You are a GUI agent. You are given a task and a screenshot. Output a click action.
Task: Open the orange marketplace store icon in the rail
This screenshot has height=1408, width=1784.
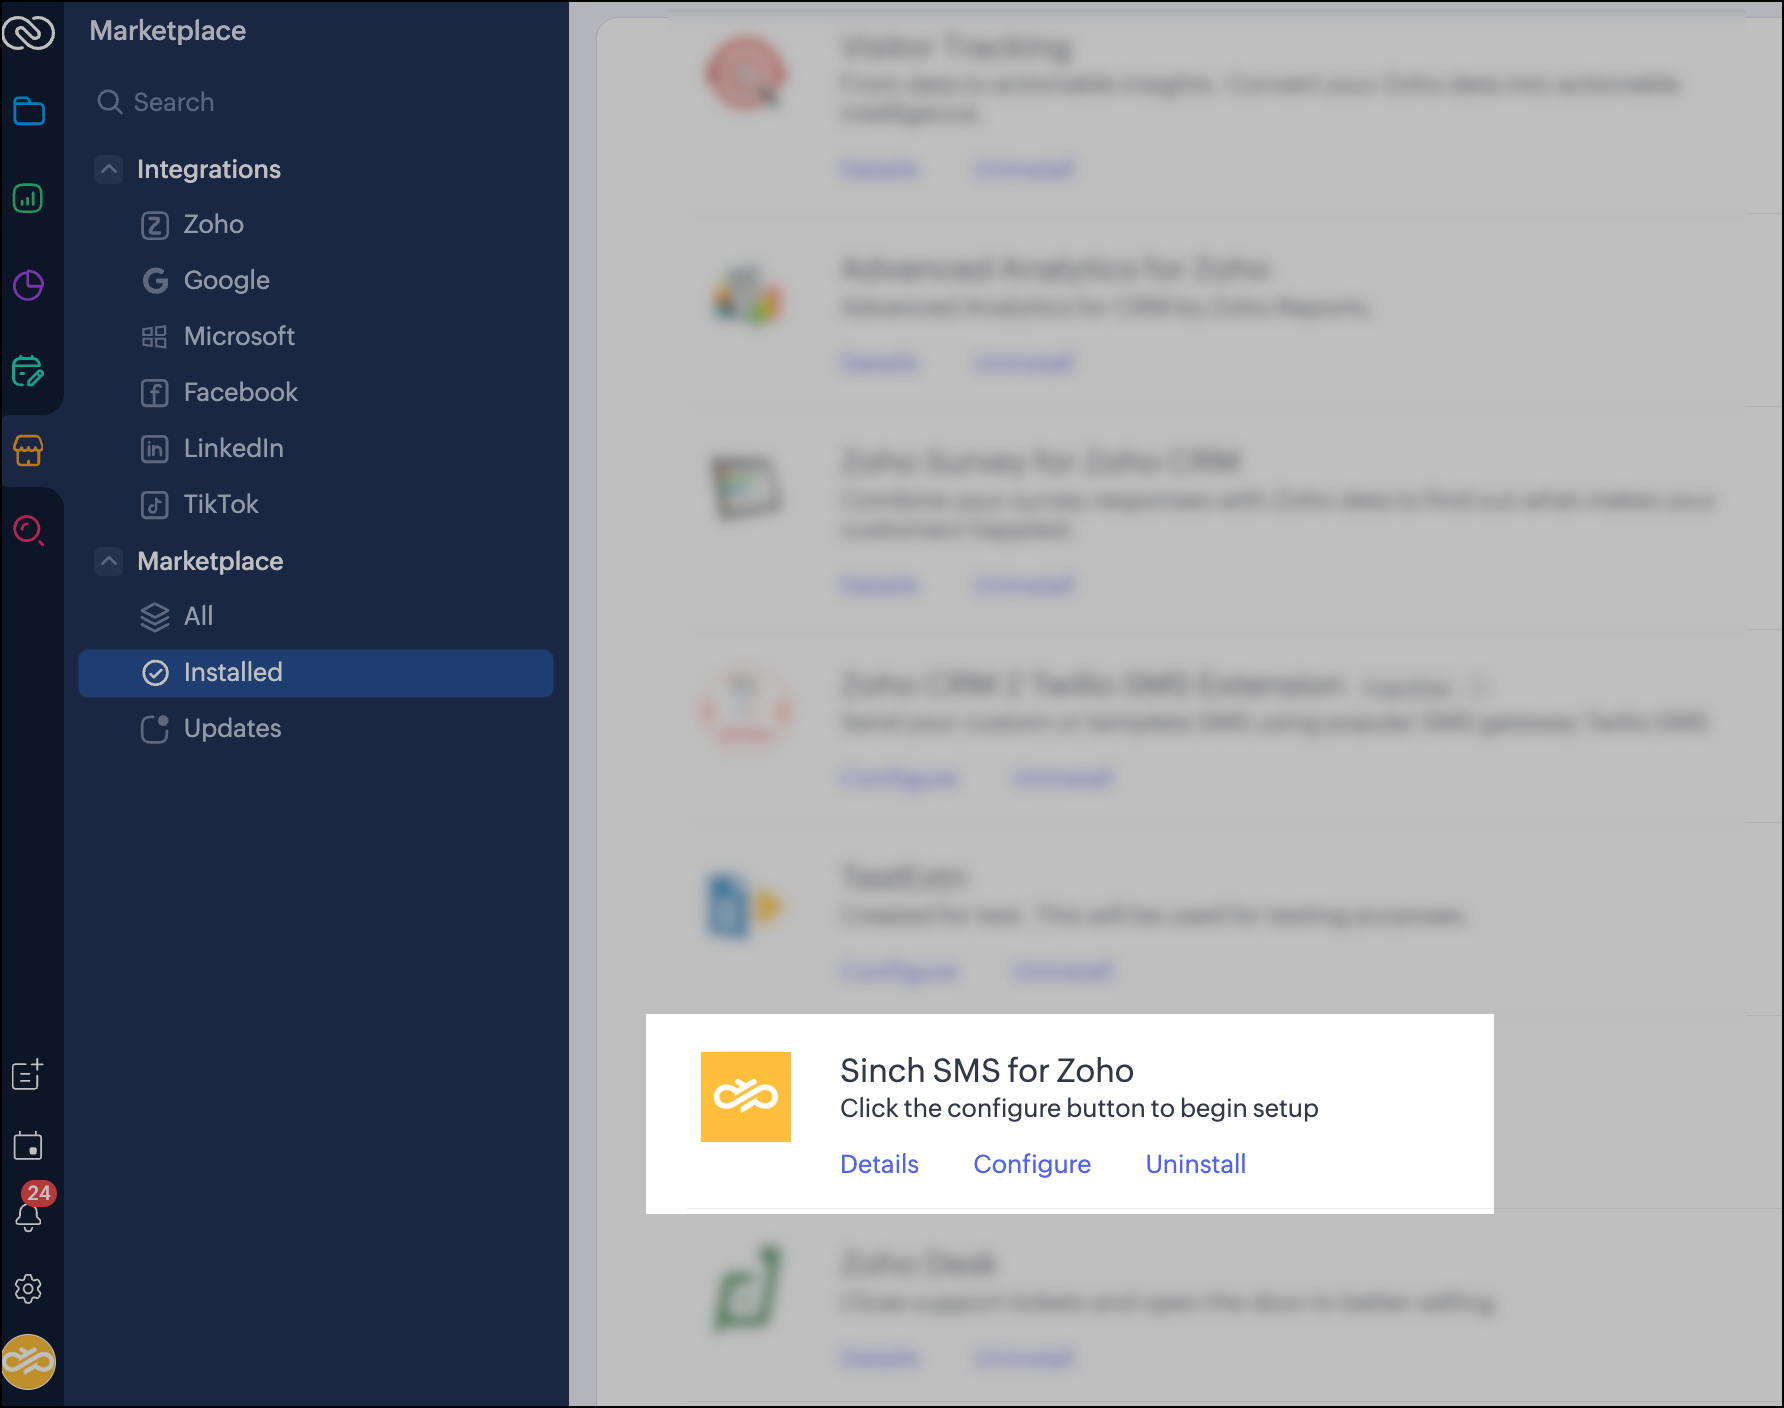[28, 450]
